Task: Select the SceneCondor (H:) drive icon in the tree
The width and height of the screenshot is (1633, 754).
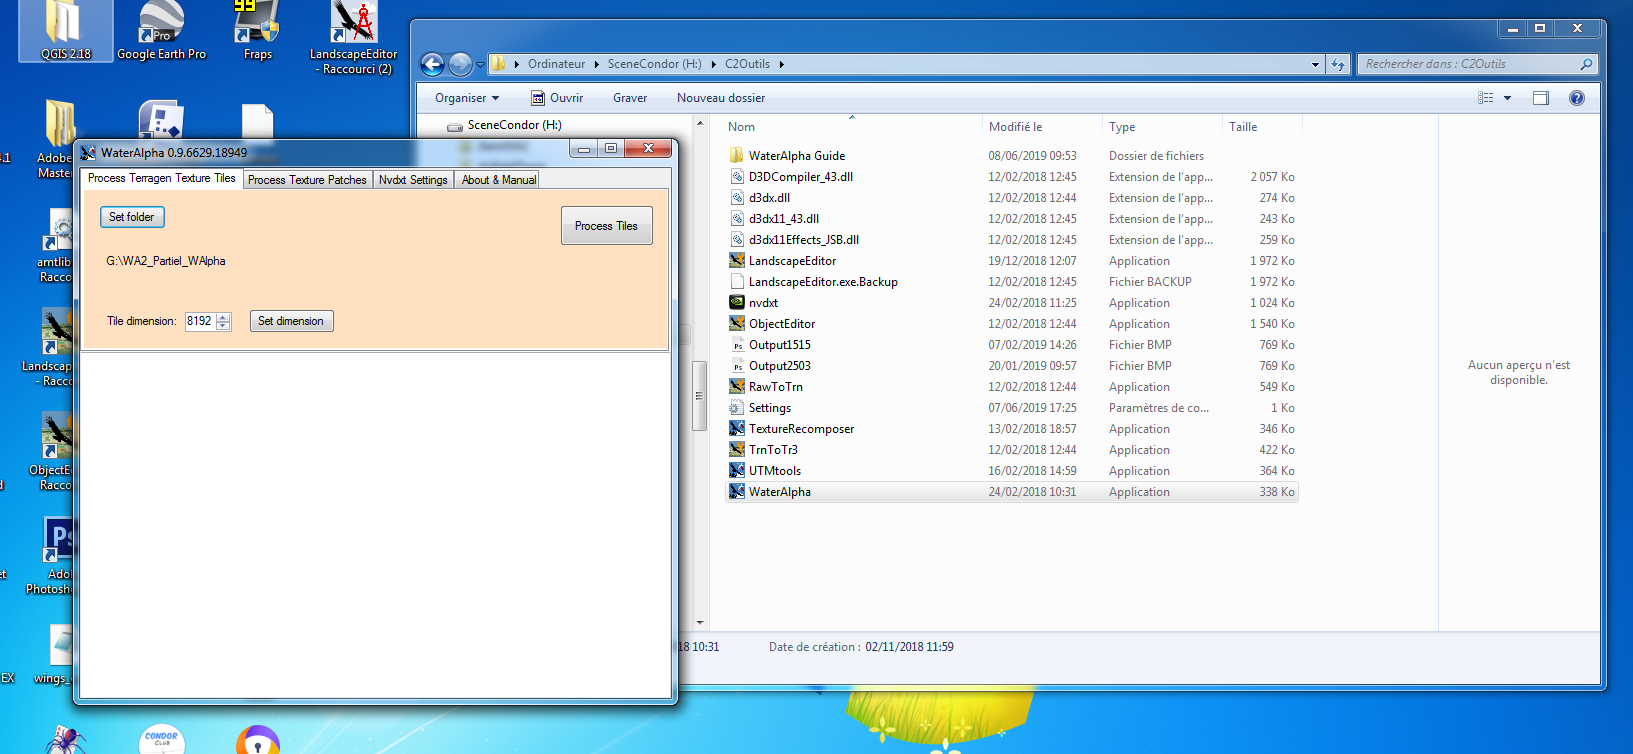Action: [455, 126]
